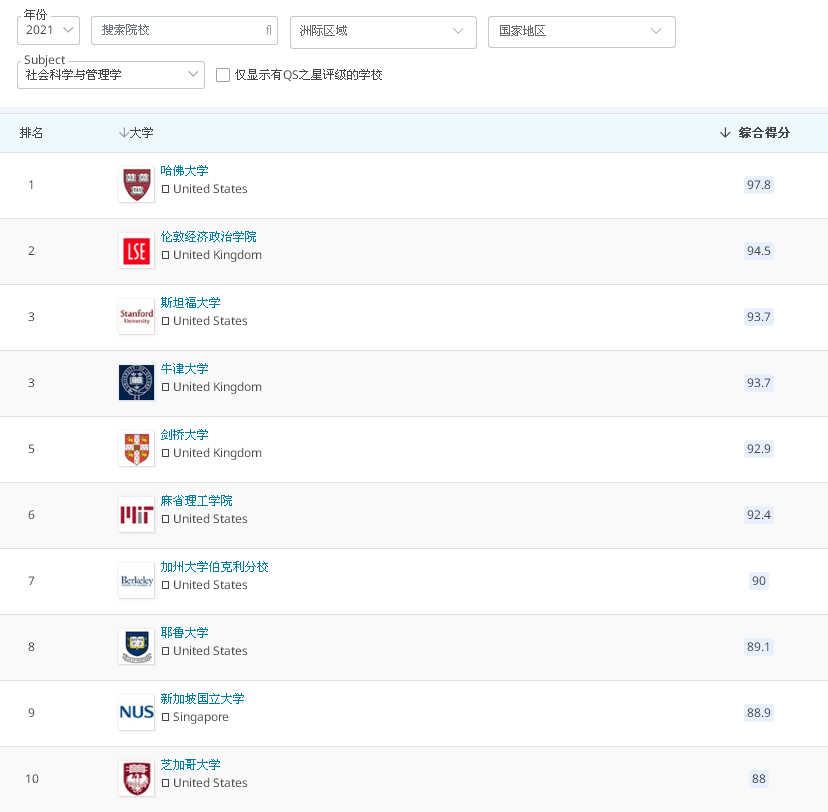Click United Kingdom under 伦敦经济政治学院
This screenshot has height=812, width=828.
pos(218,255)
